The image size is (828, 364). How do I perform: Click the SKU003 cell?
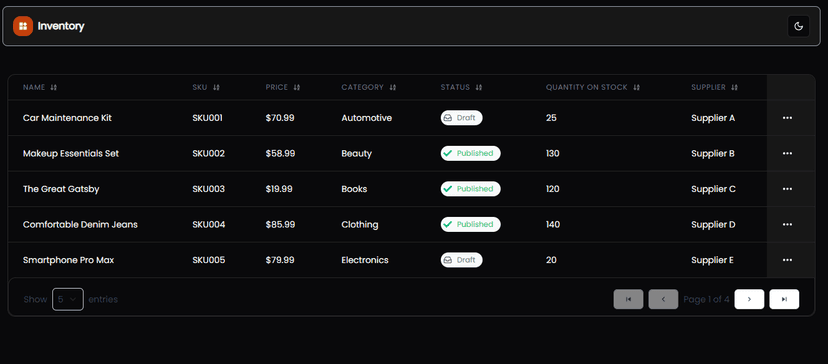click(209, 189)
